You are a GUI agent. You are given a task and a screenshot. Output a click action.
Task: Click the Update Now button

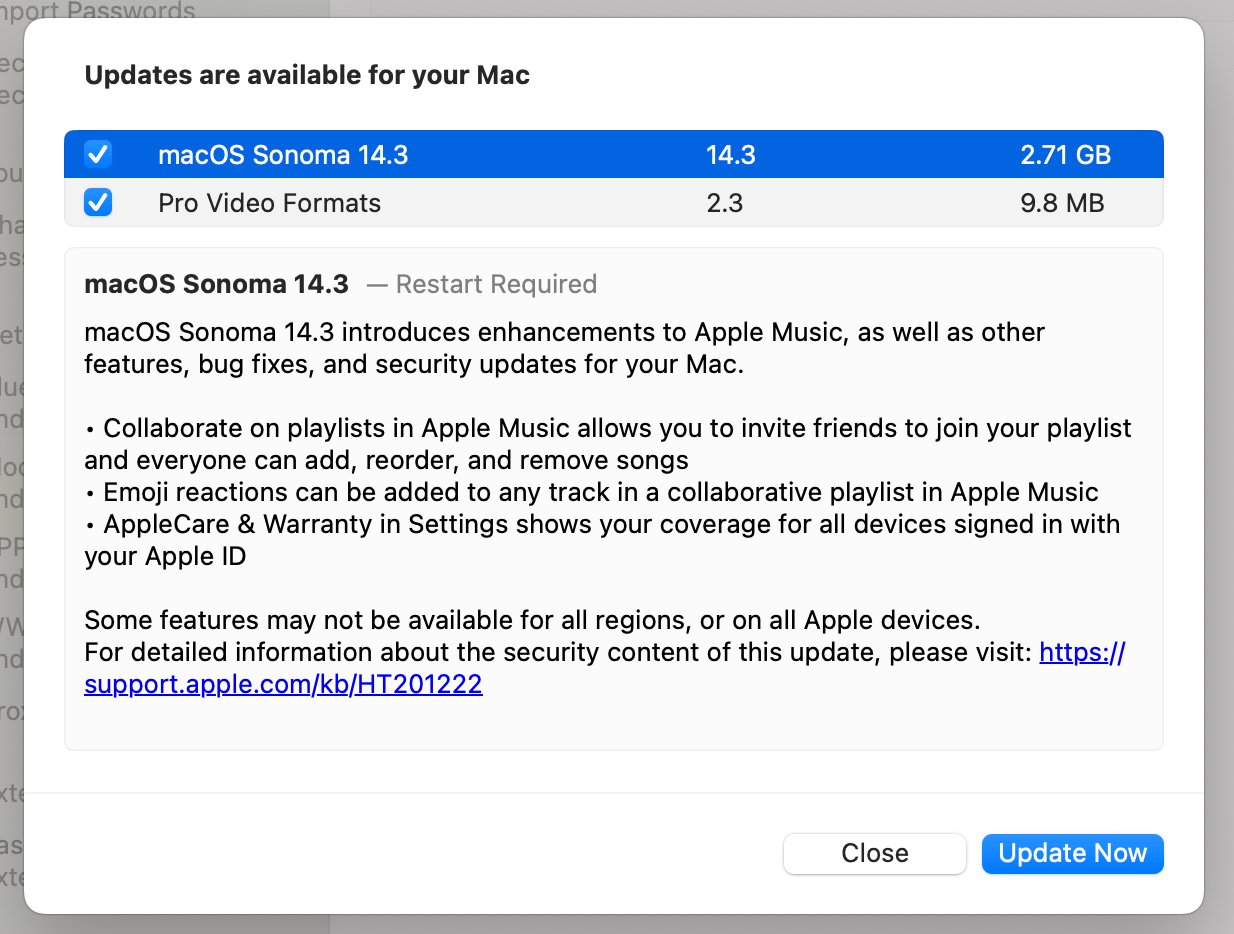(1072, 853)
